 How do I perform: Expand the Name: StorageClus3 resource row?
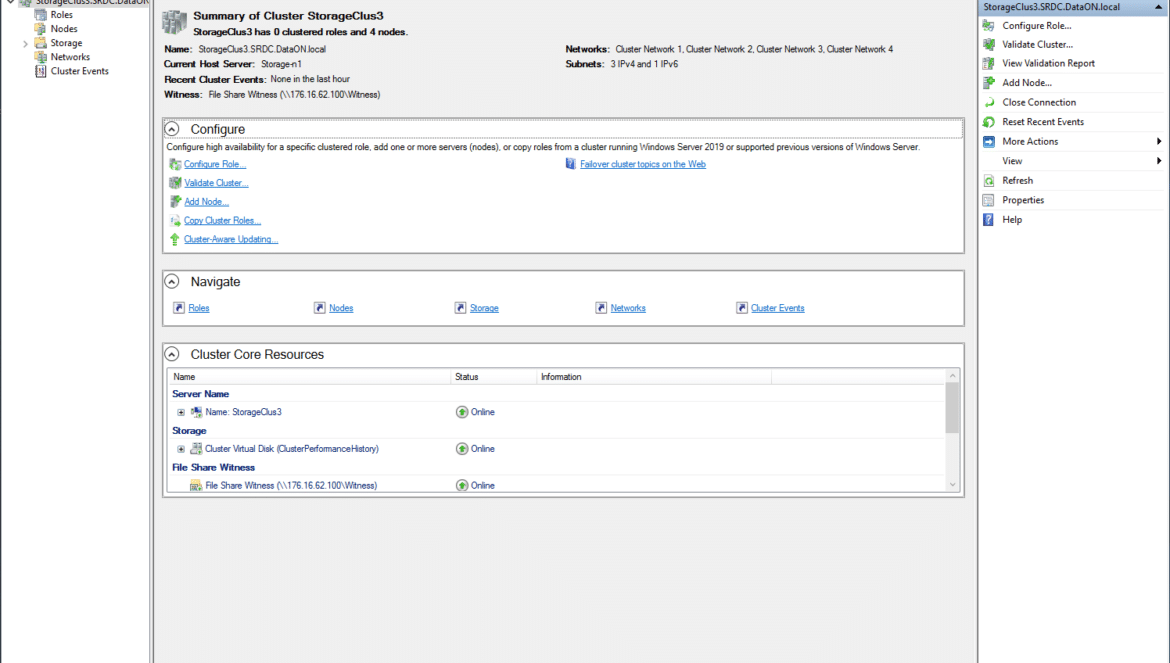coord(181,412)
